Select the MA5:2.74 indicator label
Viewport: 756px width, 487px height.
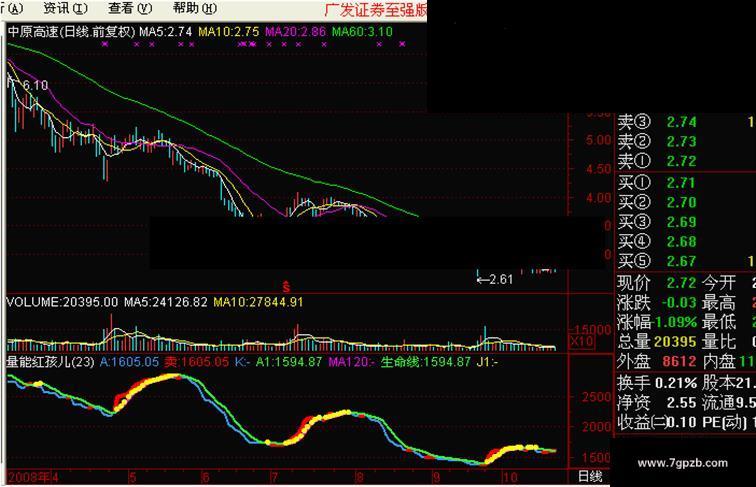165,32
